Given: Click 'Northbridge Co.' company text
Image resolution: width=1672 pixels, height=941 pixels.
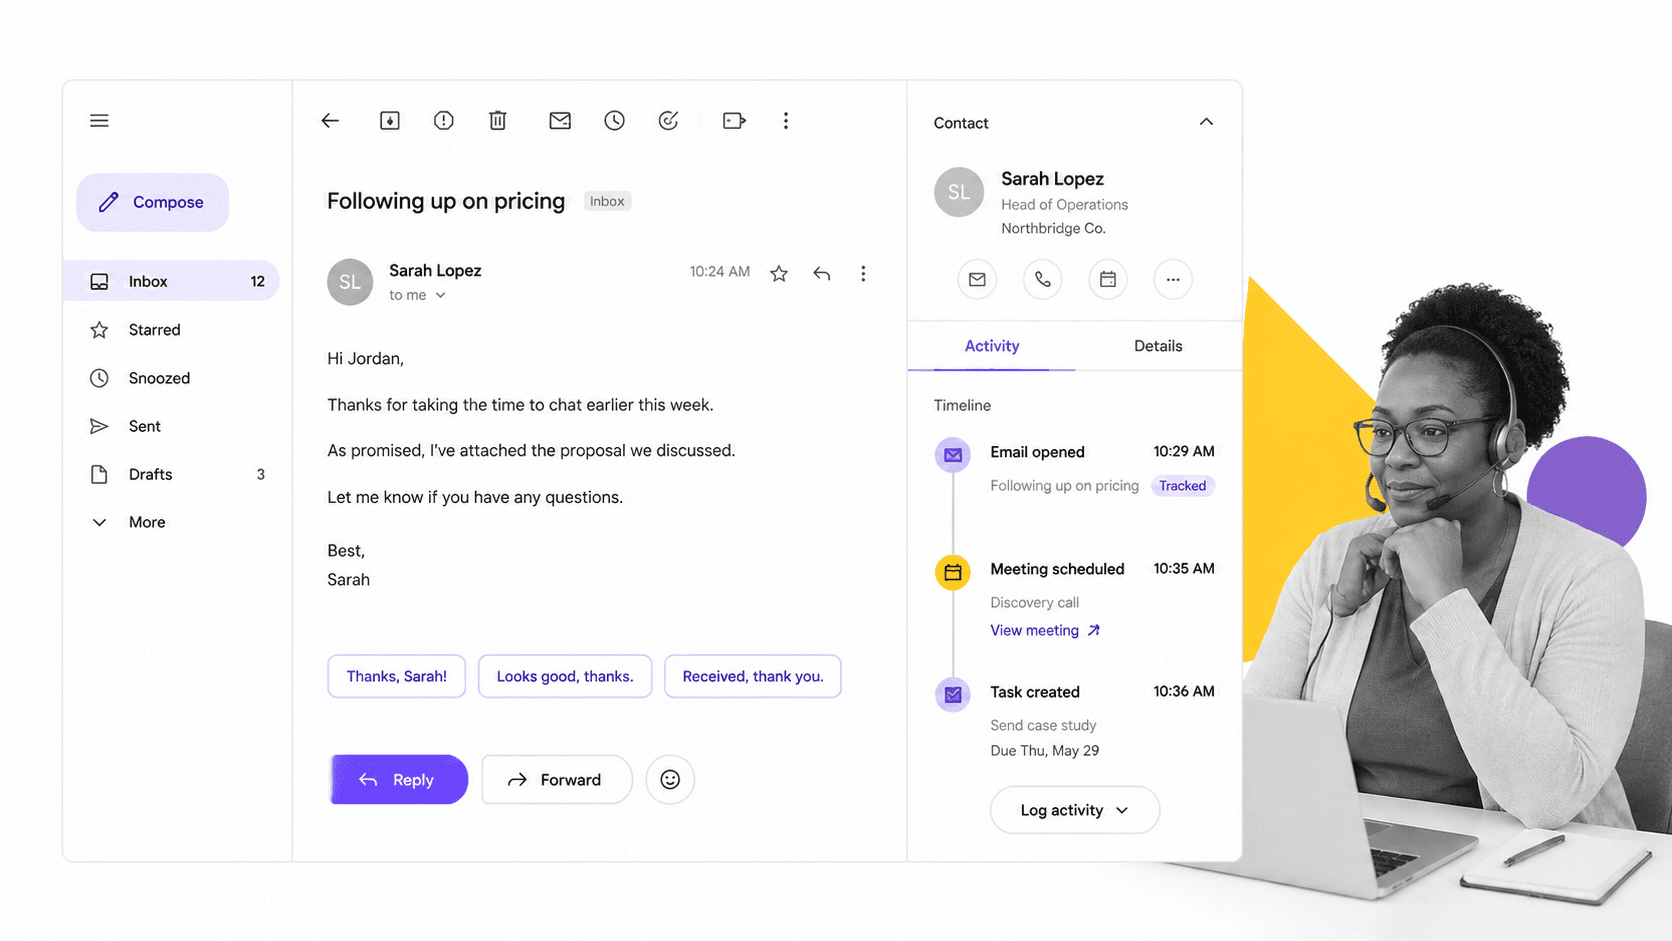Looking at the screenshot, I should click(x=1053, y=229).
